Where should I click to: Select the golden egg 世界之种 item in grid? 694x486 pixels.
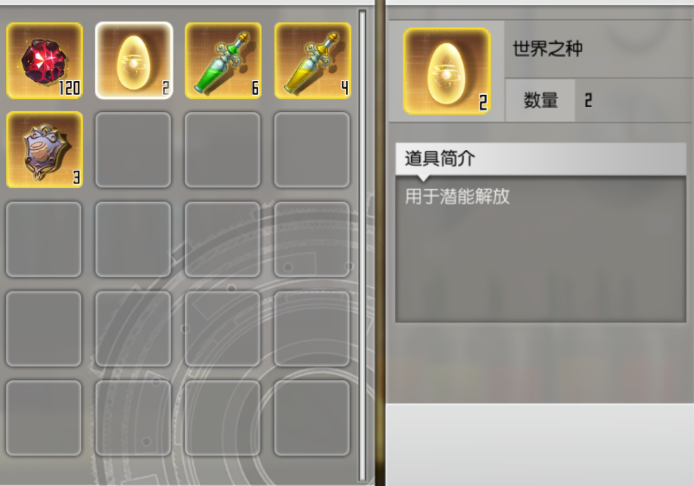point(134,61)
